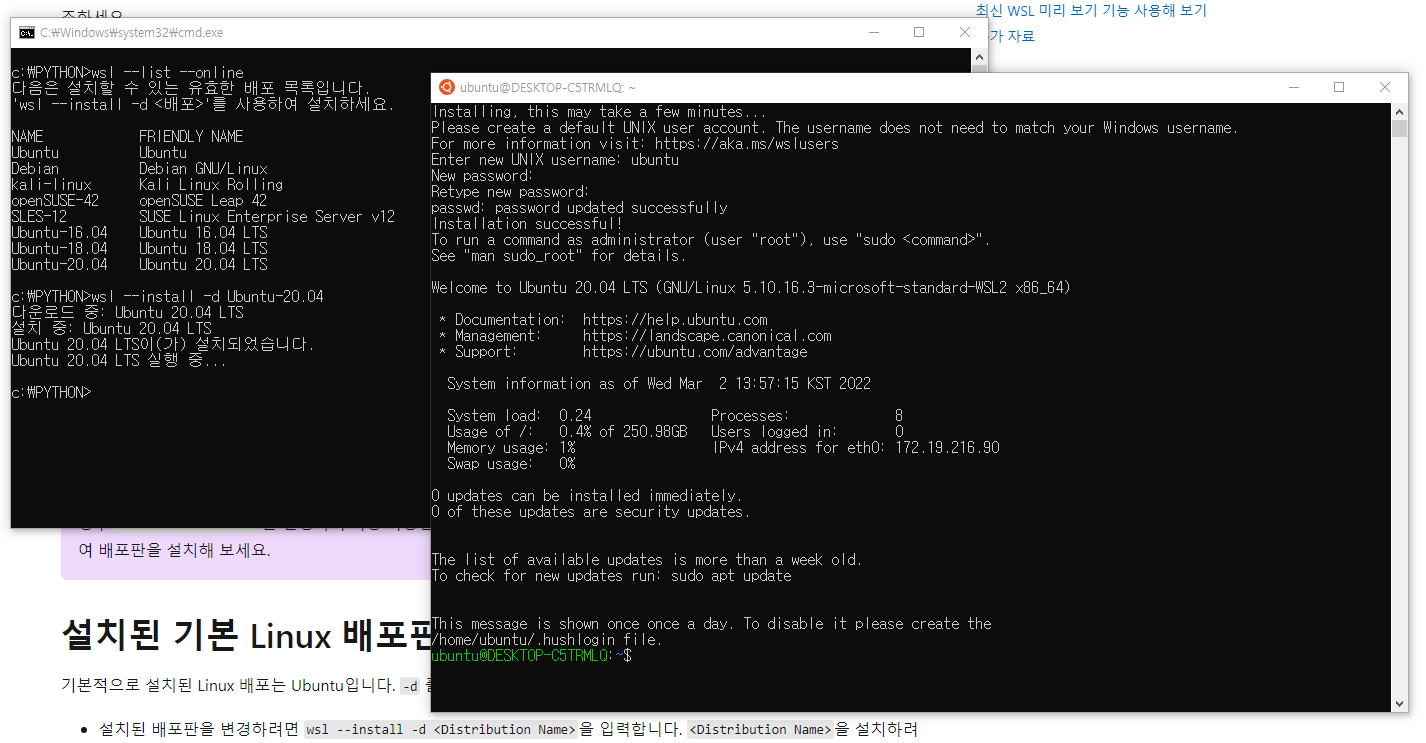Click the cmd.exe window title text
Viewport: 1426px width, 743px height.
pyautogui.click(x=132, y=33)
